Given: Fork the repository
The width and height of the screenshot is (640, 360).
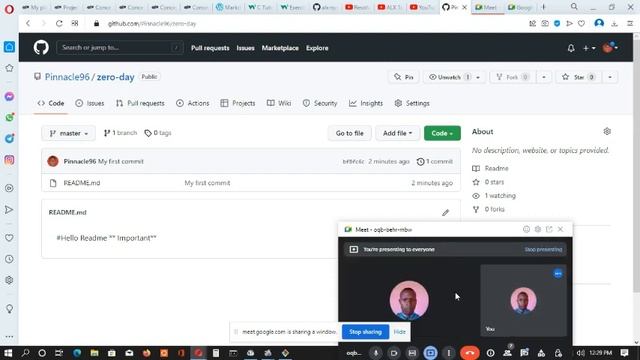Looking at the screenshot, I should [512, 77].
